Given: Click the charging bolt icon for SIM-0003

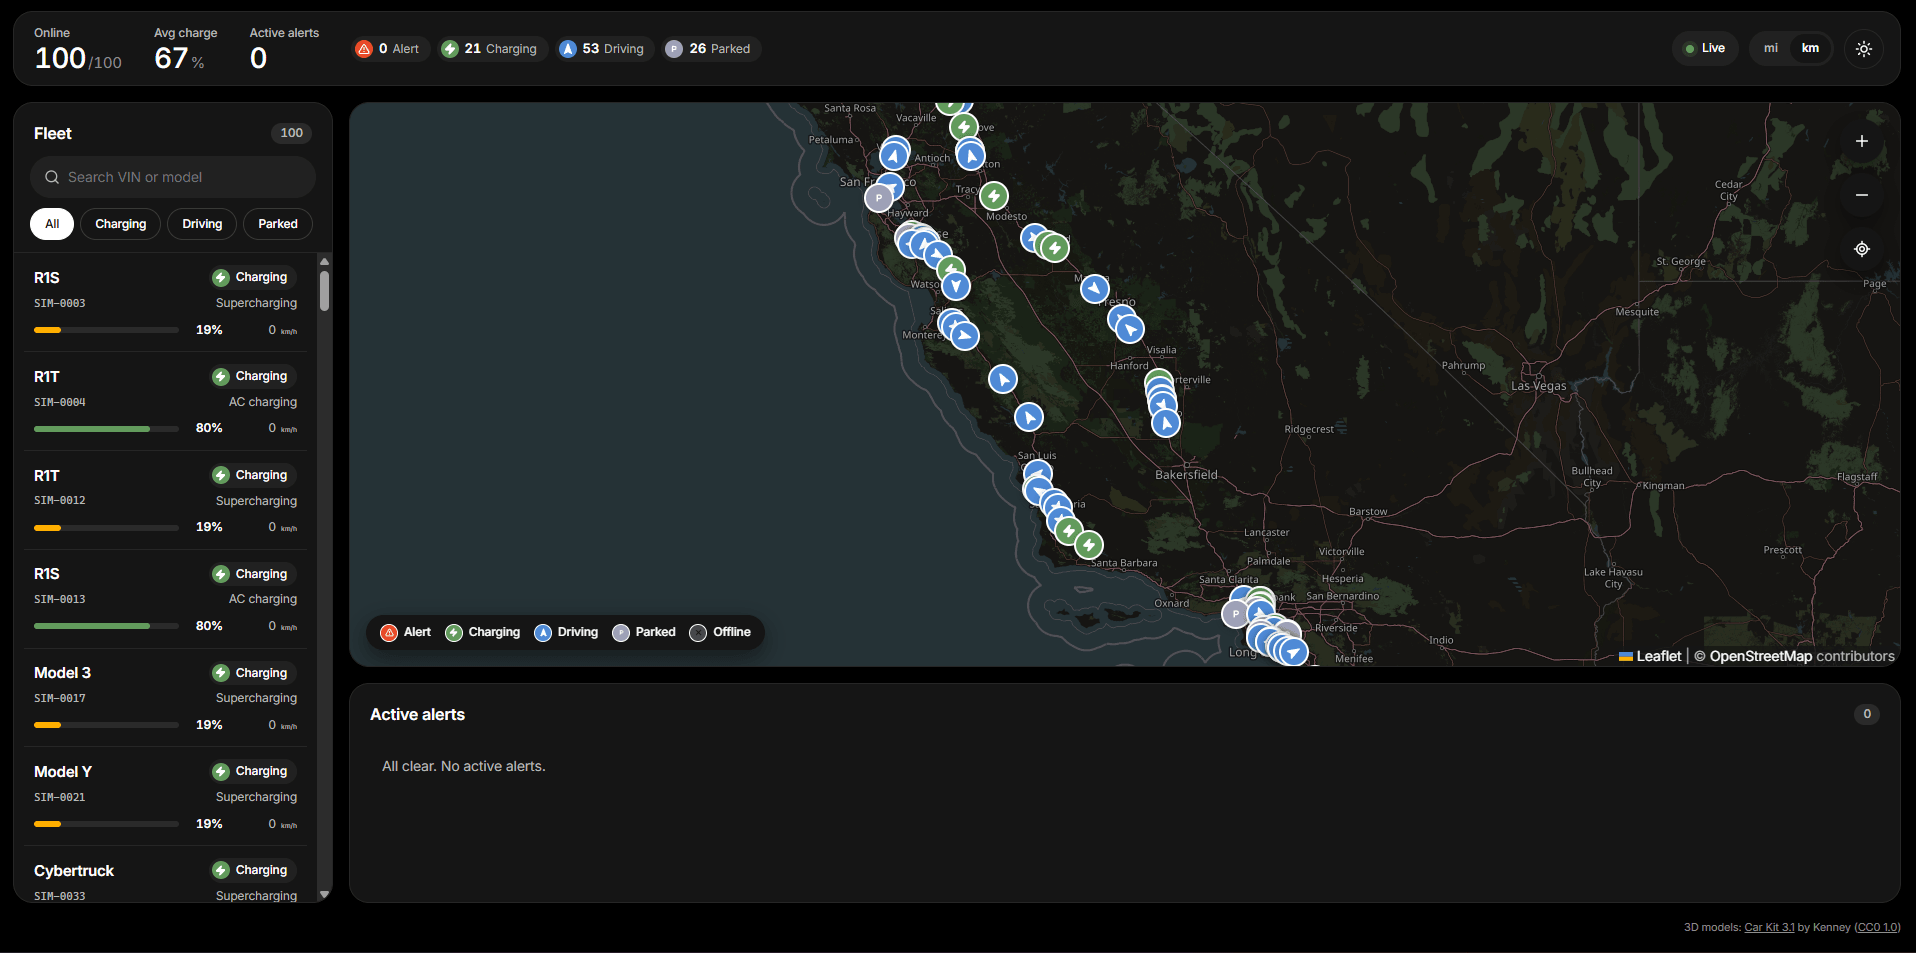Looking at the screenshot, I should 221,277.
